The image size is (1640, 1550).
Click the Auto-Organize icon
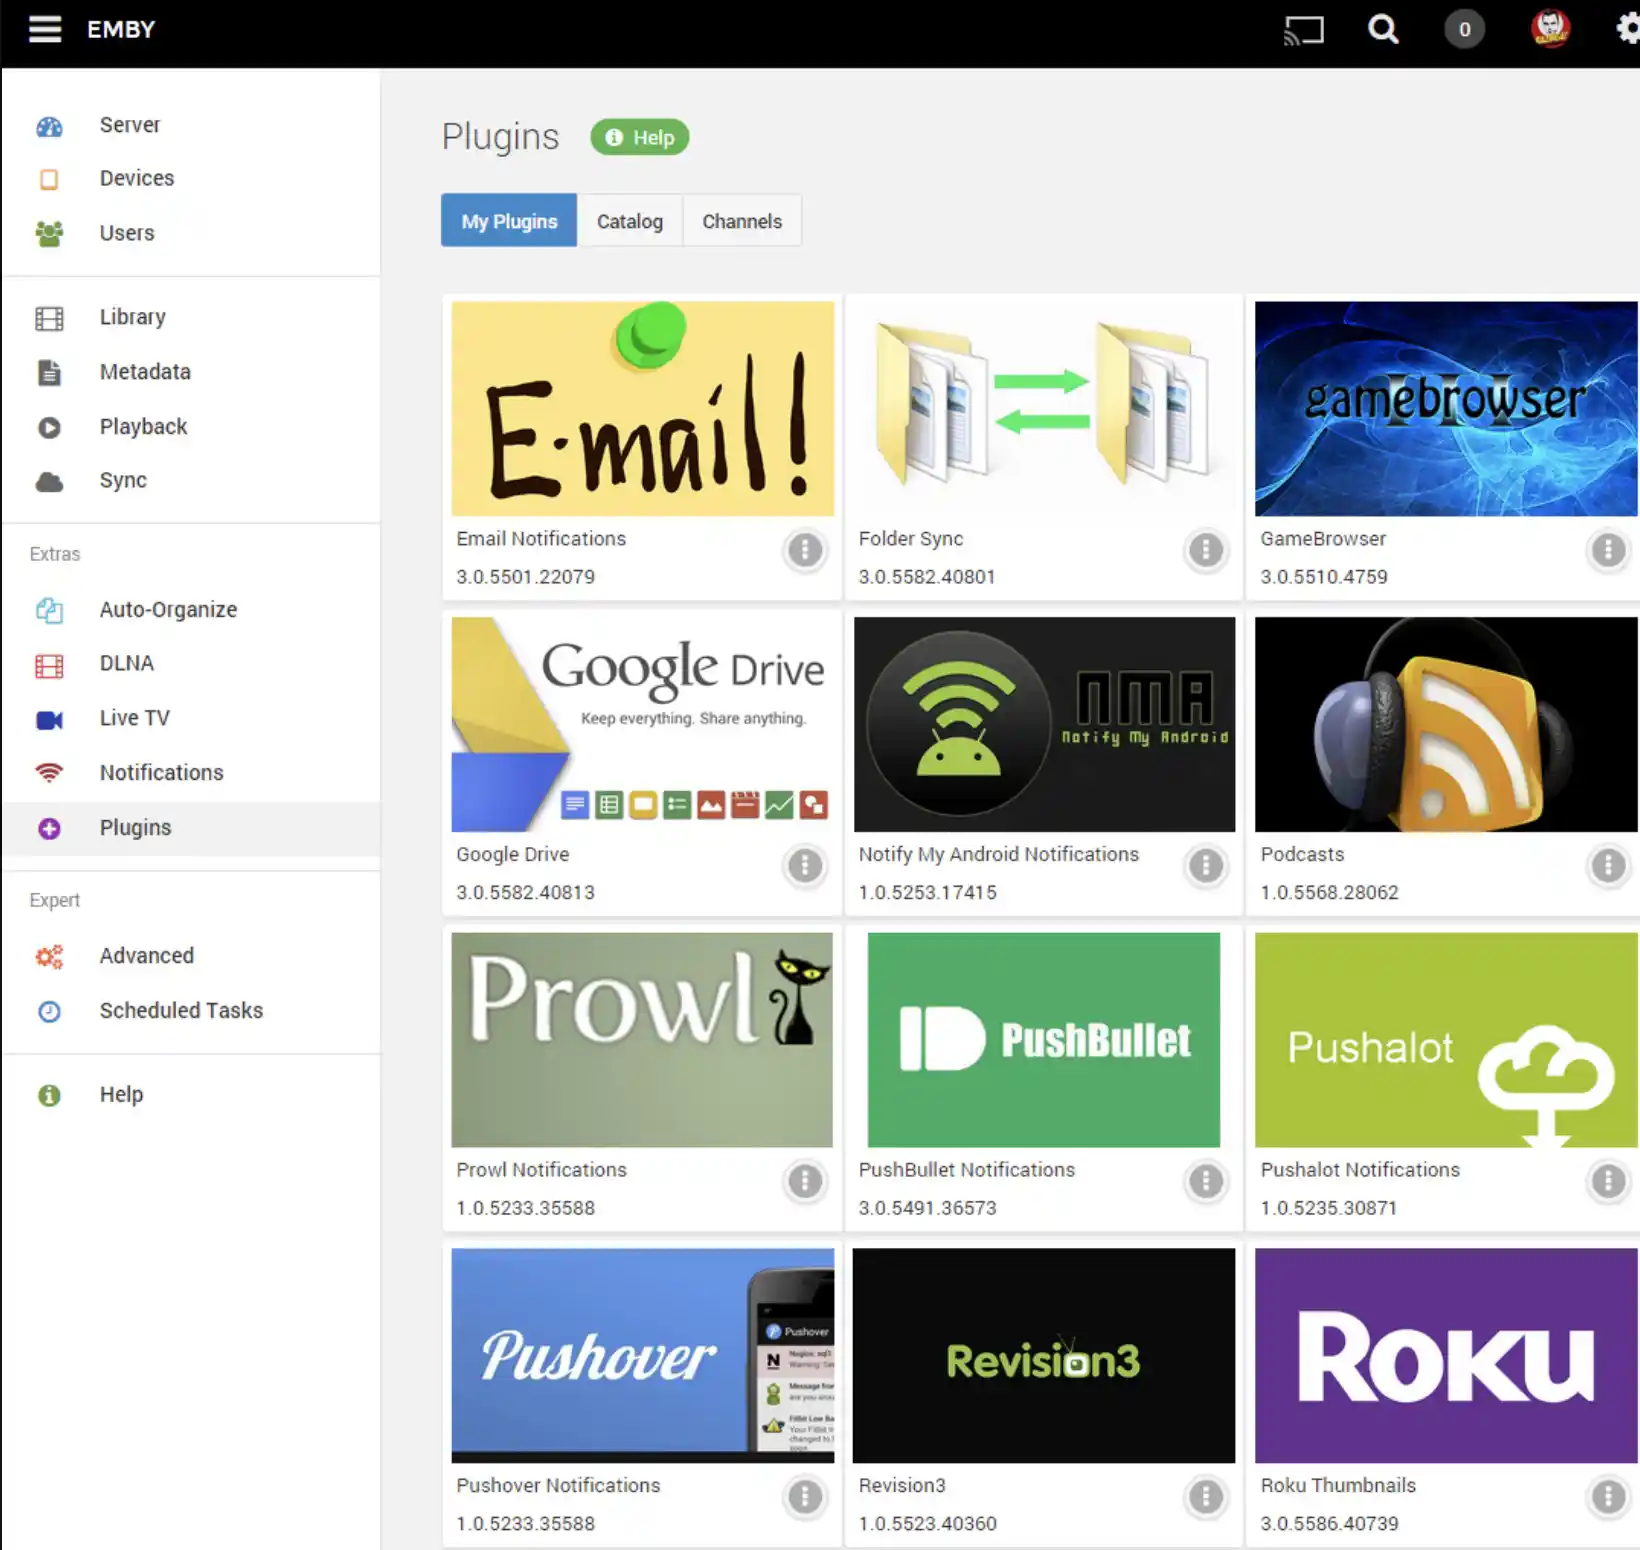coord(49,610)
